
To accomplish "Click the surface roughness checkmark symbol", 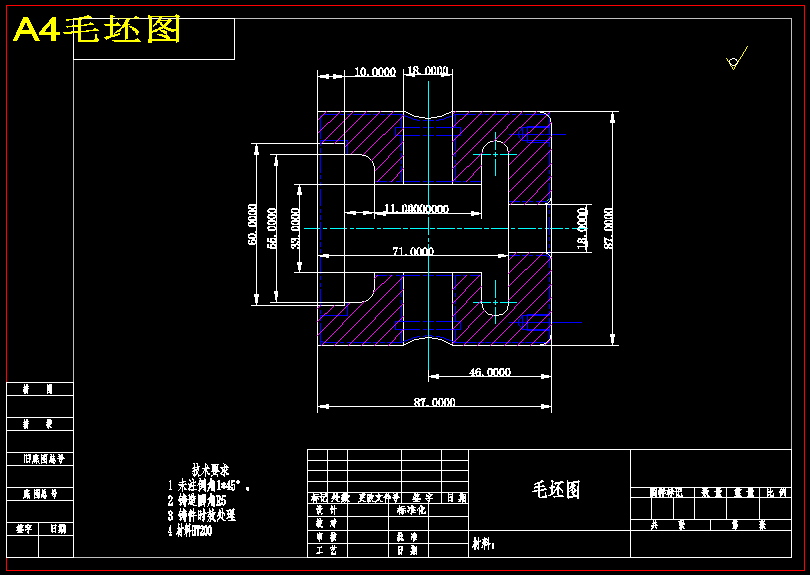I will pyautogui.click(x=737, y=58).
